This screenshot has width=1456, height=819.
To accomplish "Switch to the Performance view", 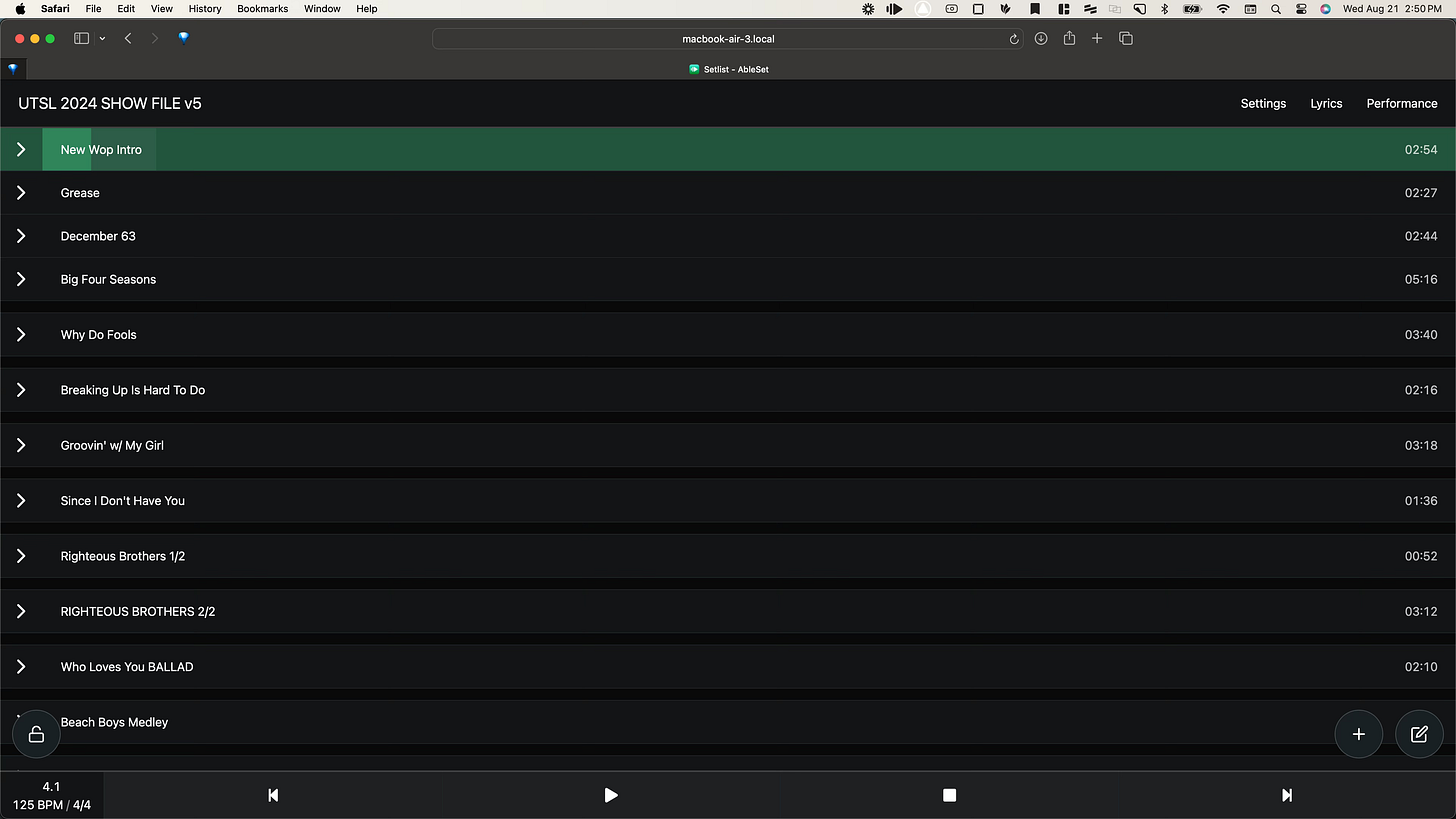I will point(1402,104).
